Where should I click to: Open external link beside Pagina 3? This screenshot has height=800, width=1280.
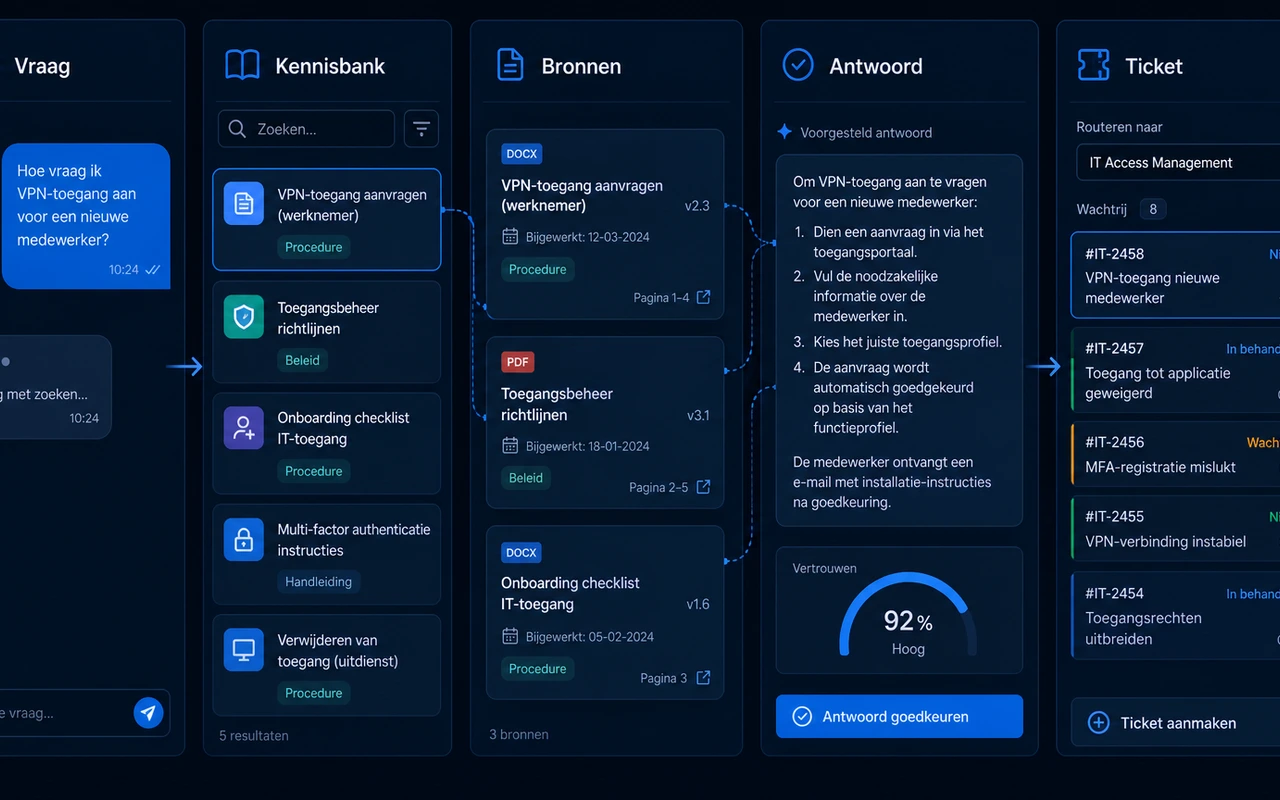(x=703, y=677)
